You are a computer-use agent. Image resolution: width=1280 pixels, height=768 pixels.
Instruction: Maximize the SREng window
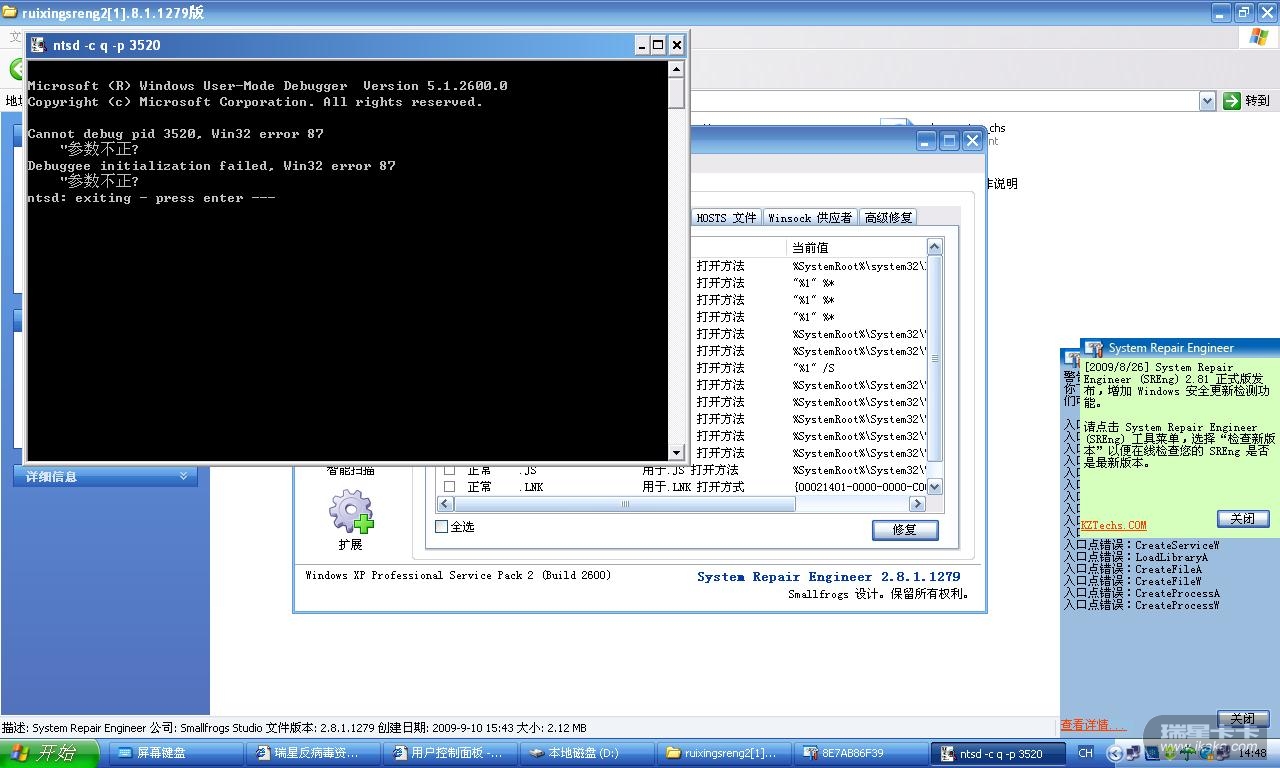(949, 141)
